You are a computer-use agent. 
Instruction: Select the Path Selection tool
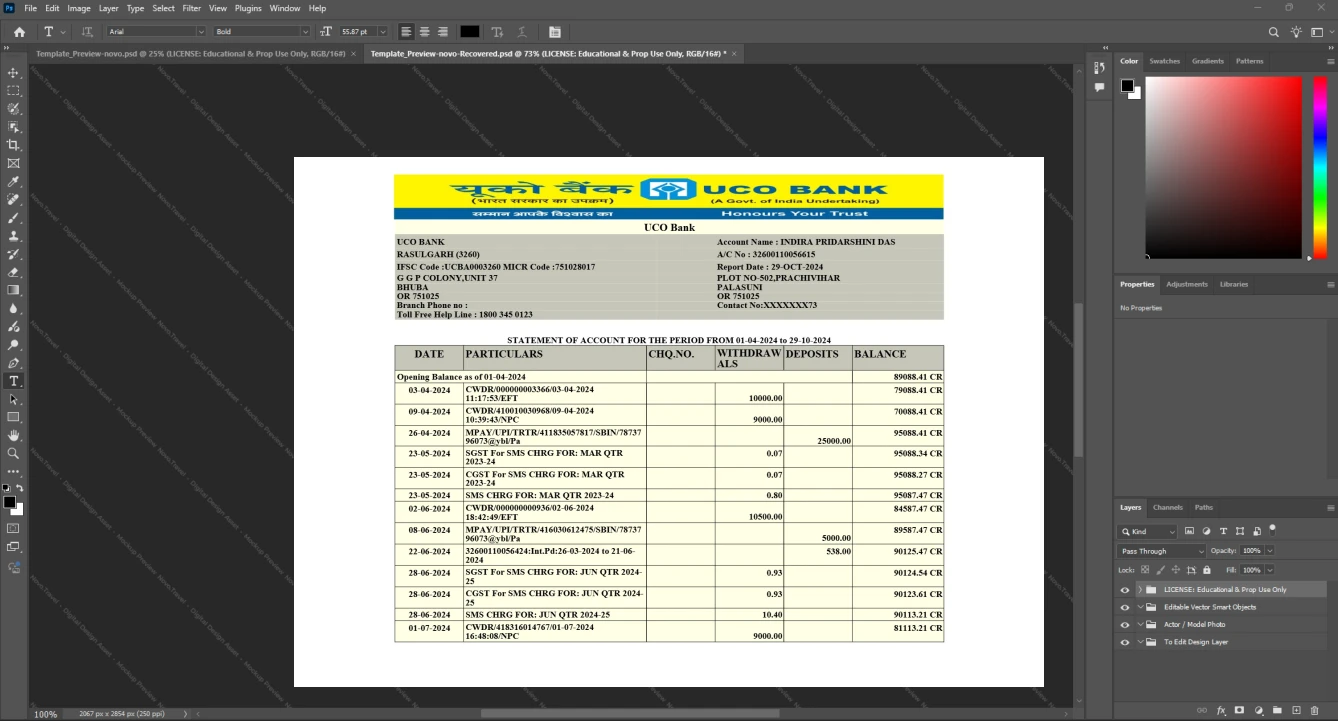pos(13,399)
